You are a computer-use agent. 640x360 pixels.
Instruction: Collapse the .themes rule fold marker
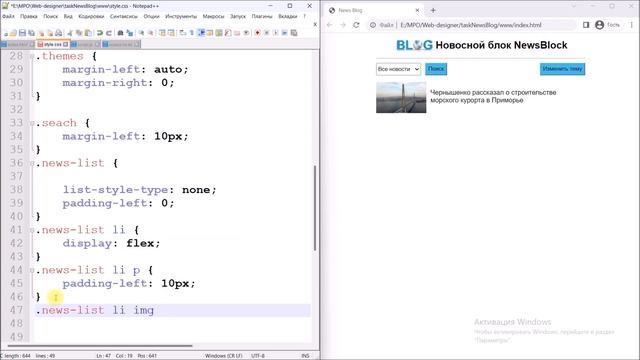31,56
